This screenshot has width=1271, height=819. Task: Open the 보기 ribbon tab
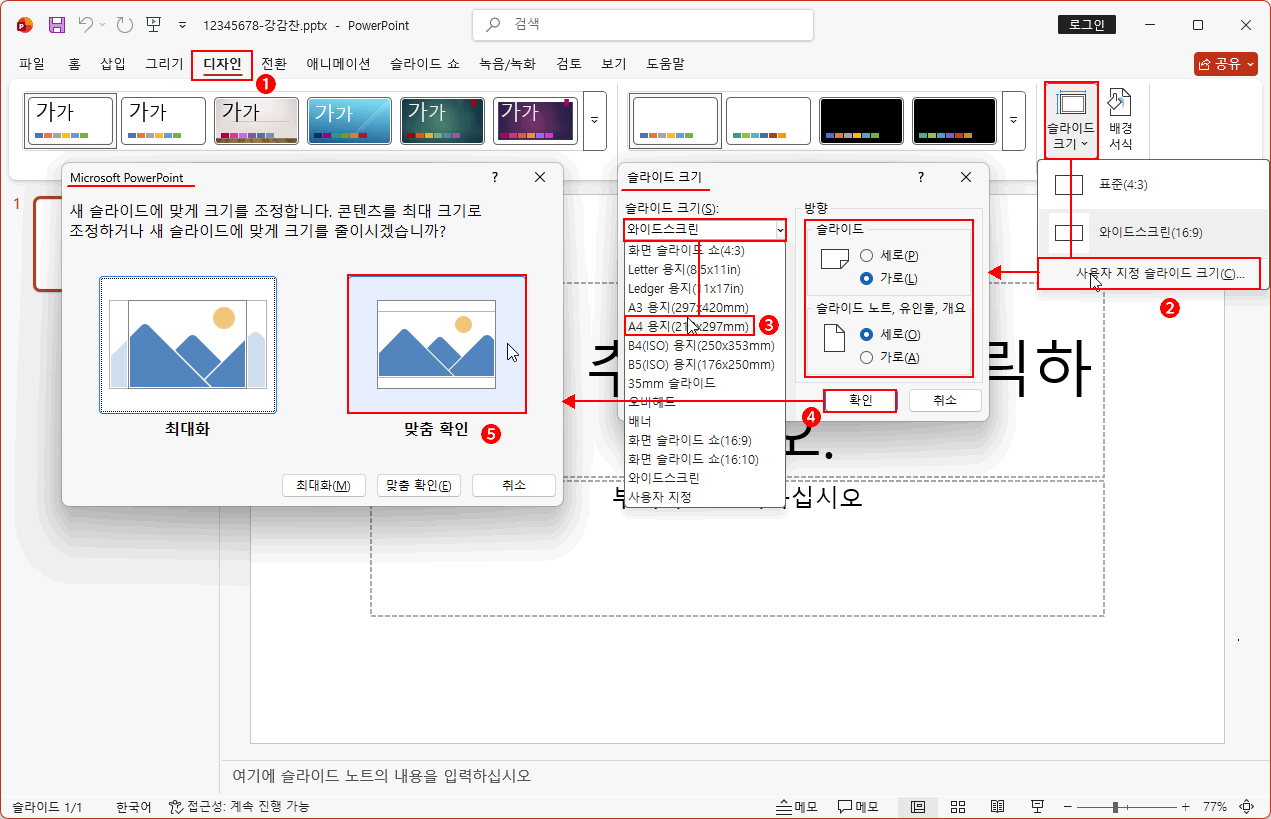(x=612, y=63)
